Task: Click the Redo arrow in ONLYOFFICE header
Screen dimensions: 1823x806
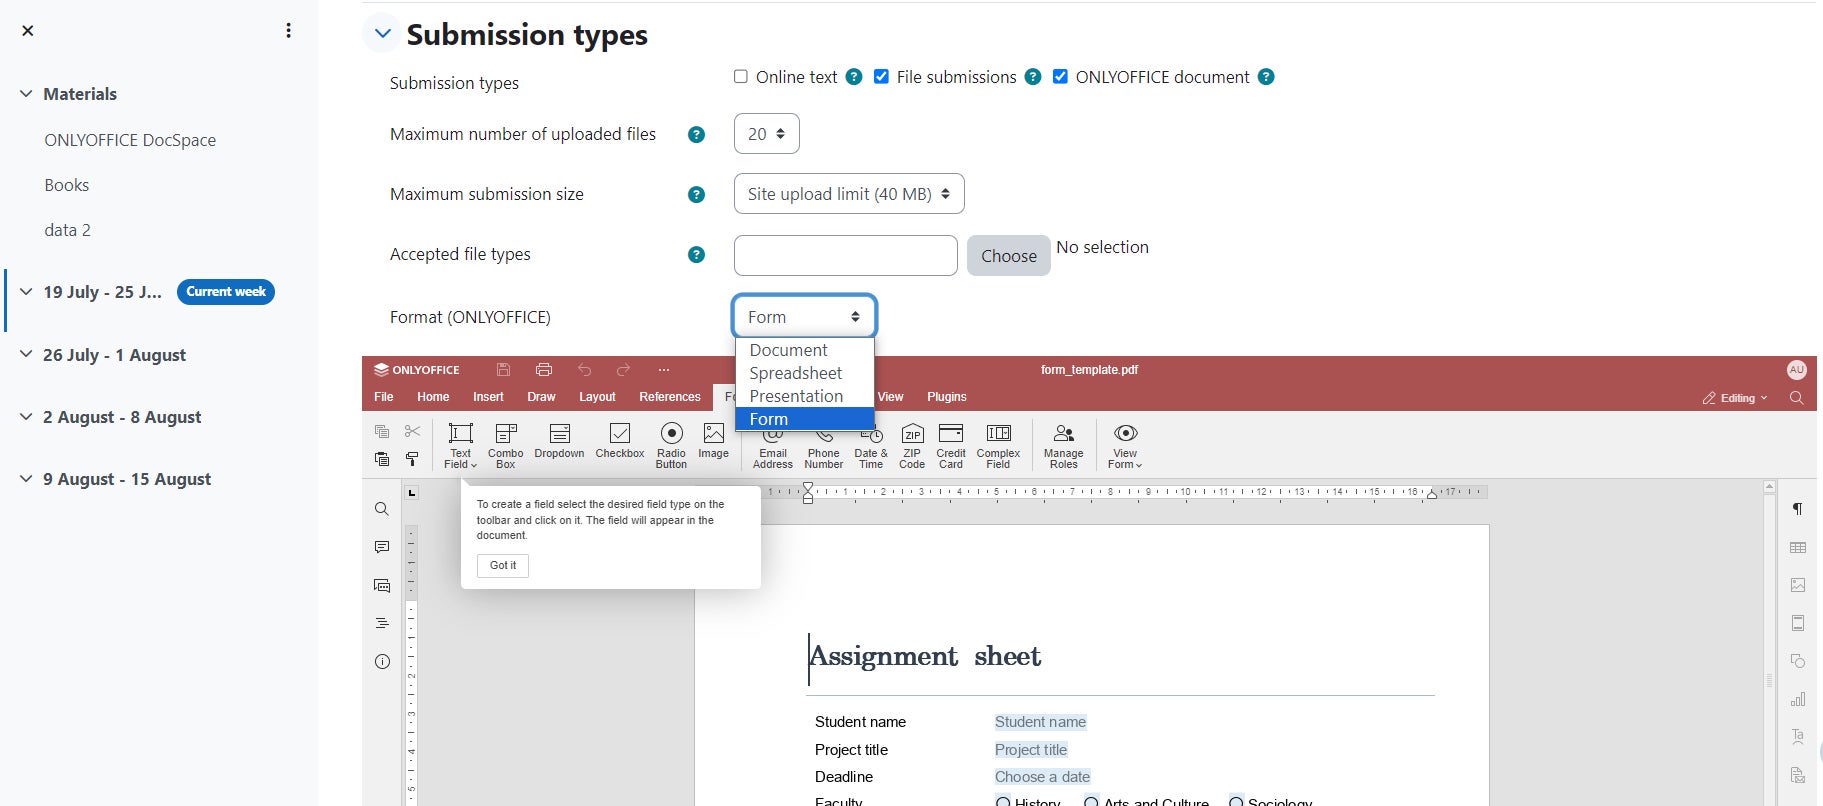Action: click(623, 370)
